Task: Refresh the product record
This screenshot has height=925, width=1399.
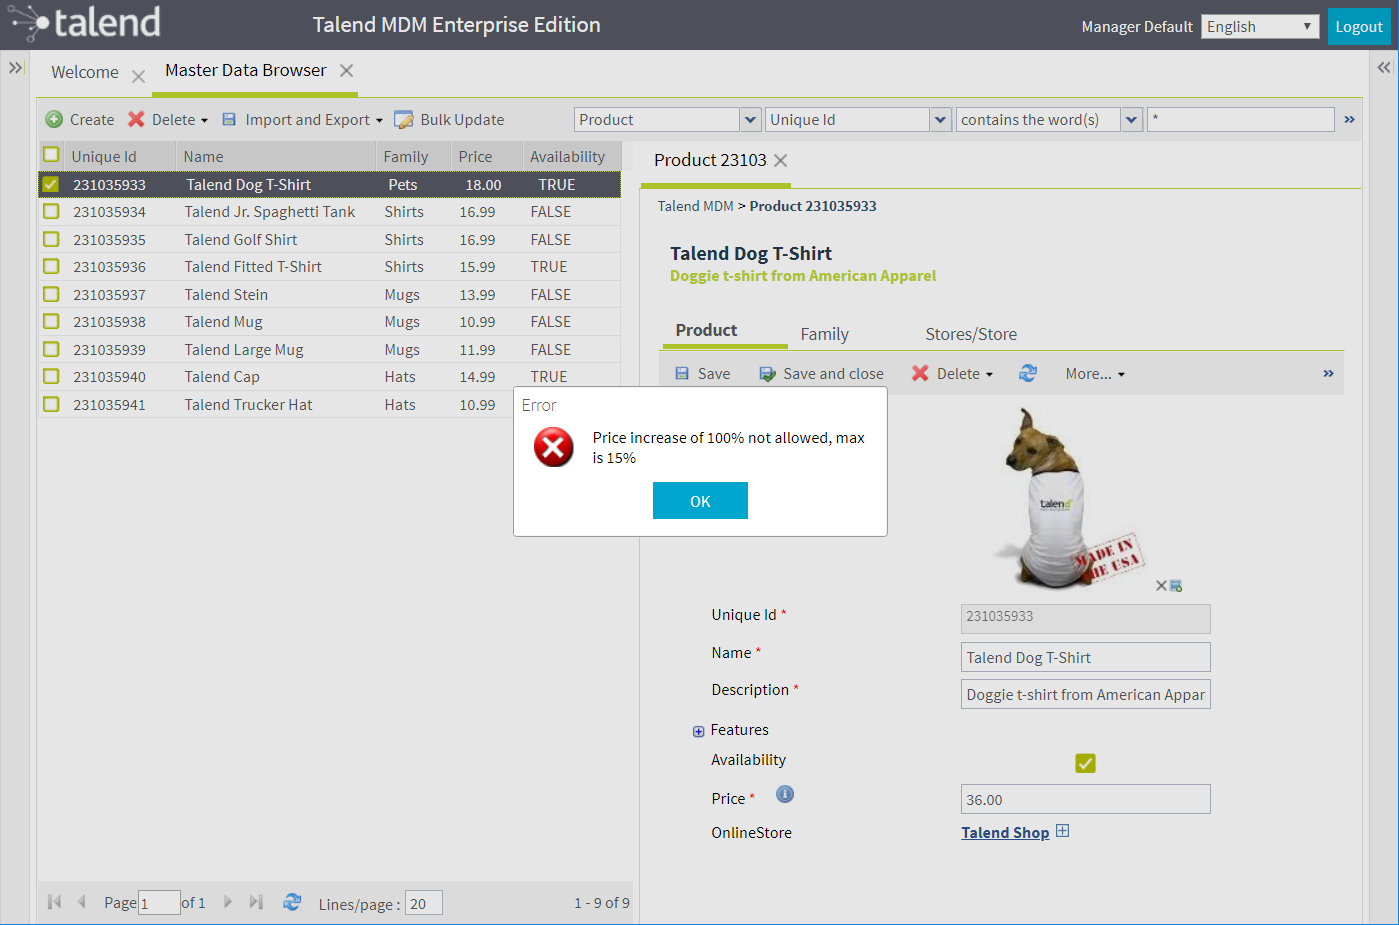Action: click(x=1028, y=373)
